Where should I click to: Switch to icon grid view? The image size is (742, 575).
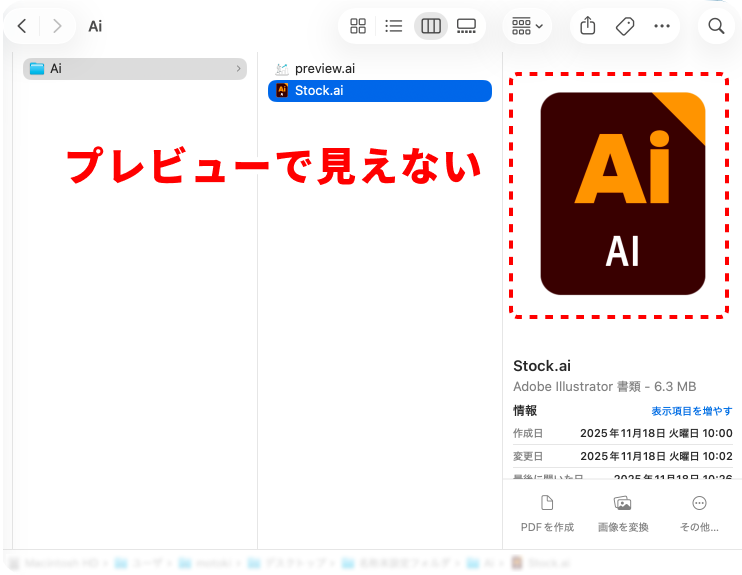(358, 26)
